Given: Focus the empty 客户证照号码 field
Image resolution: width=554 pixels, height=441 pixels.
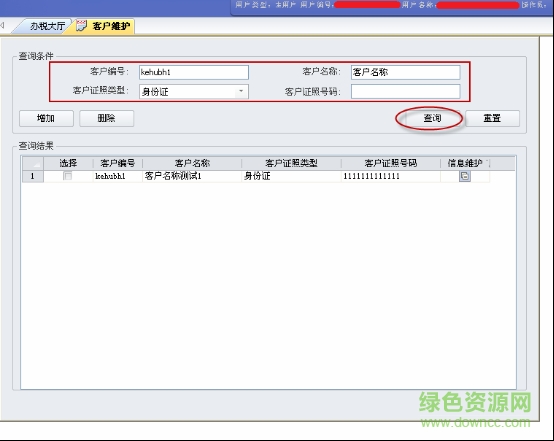Looking at the screenshot, I should pyautogui.click(x=405, y=92).
